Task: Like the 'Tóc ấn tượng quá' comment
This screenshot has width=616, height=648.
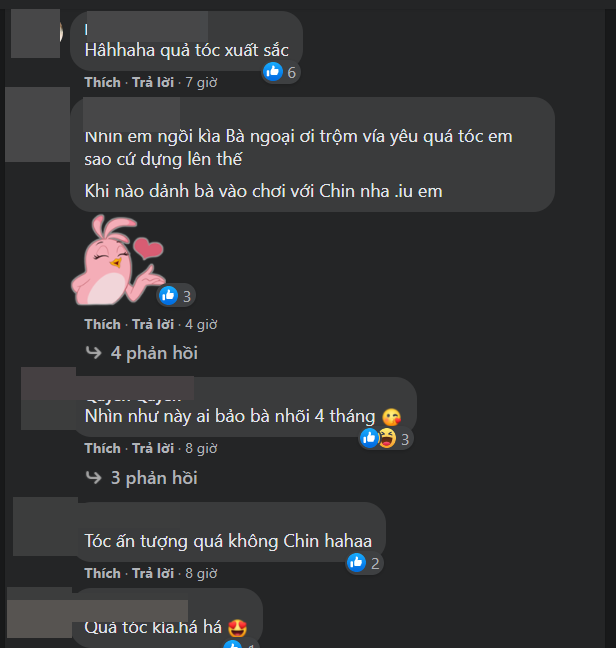Action: (x=102, y=574)
